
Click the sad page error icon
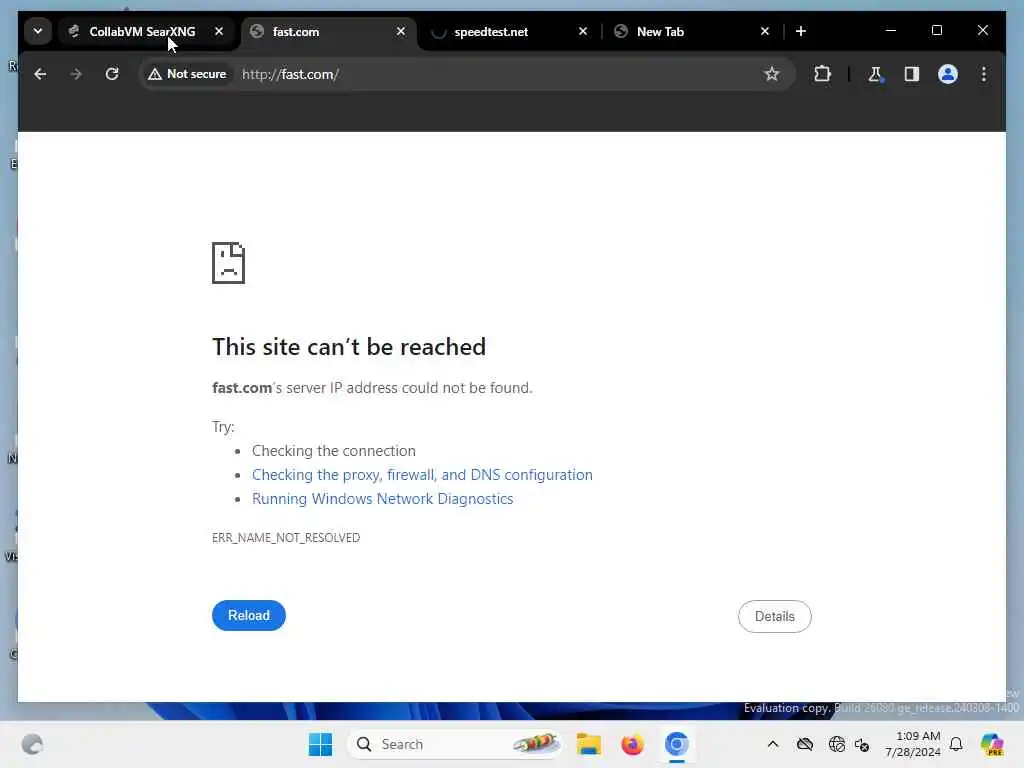[x=229, y=263]
